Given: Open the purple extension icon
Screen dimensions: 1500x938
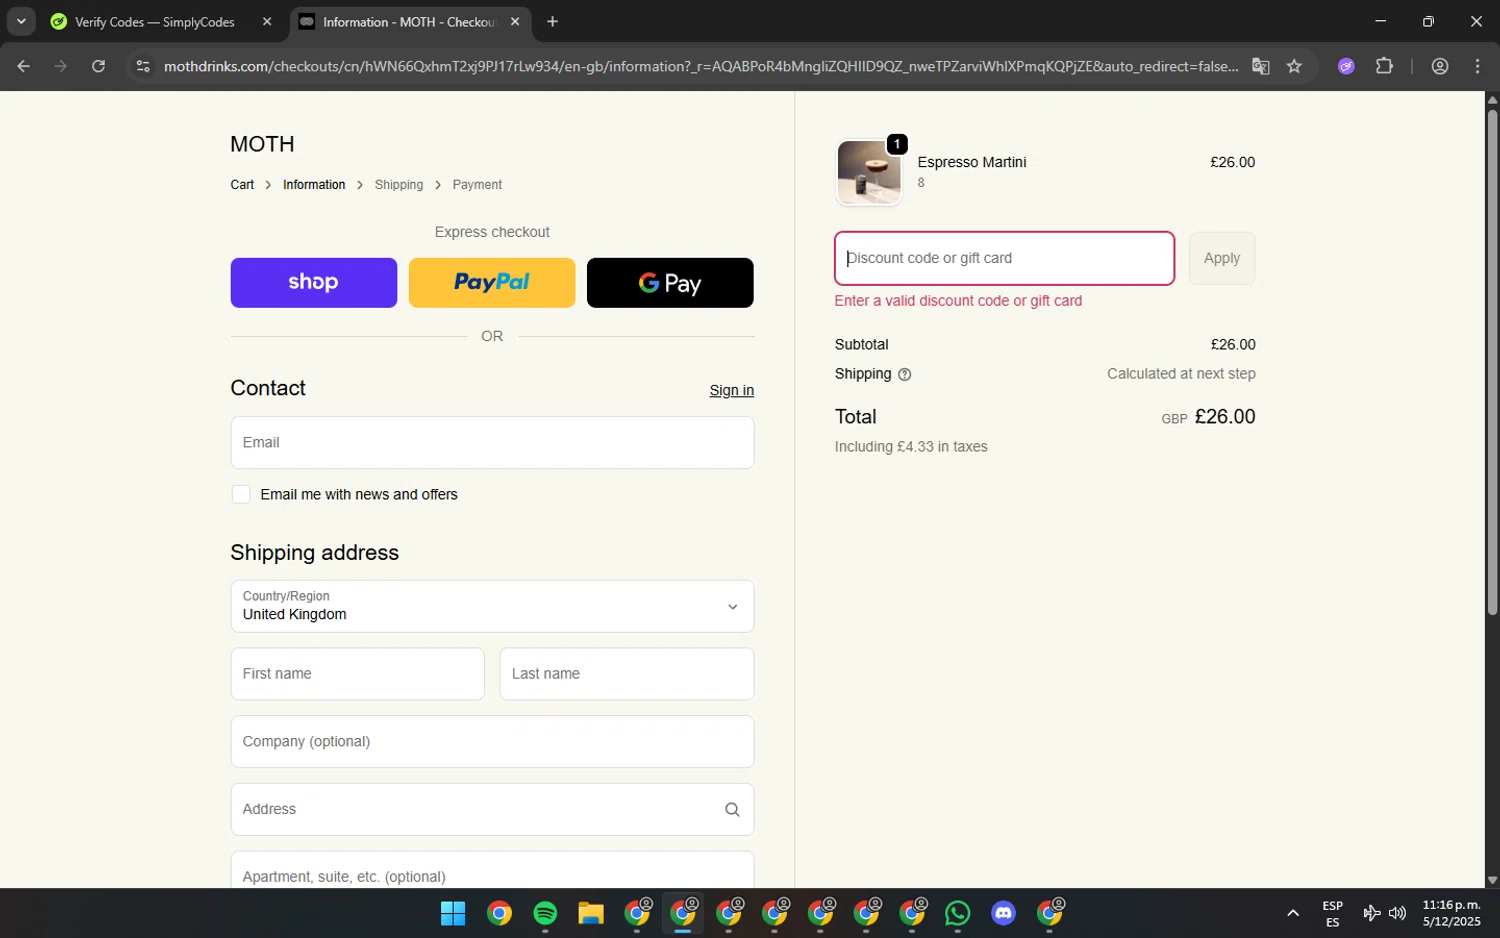Looking at the screenshot, I should coord(1346,66).
